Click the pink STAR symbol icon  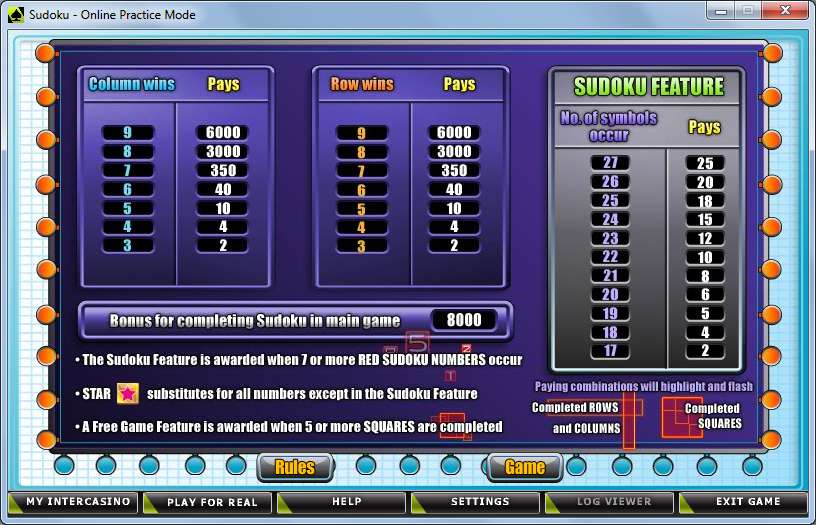[x=128, y=393]
